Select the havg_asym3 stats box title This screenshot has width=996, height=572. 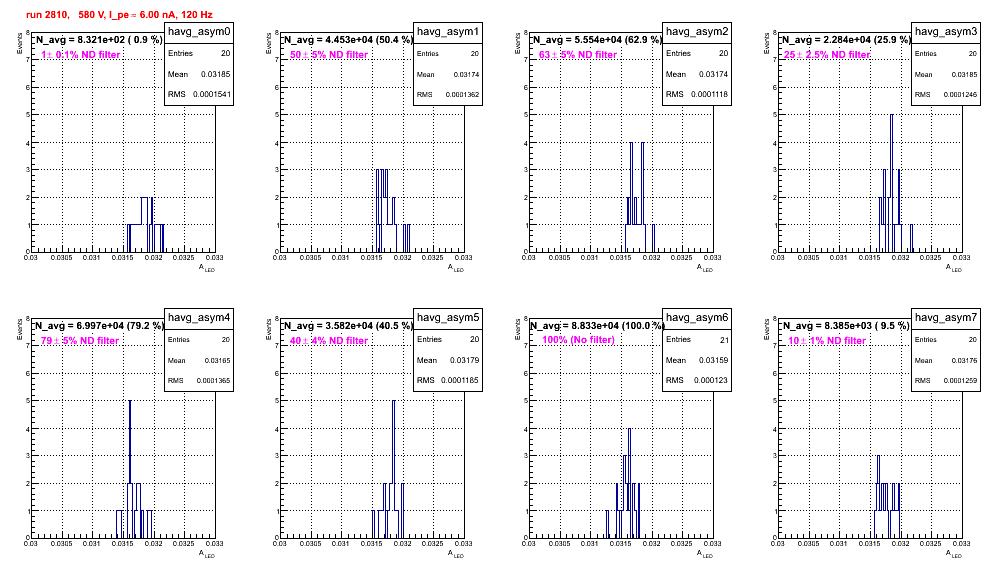[x=946, y=32]
